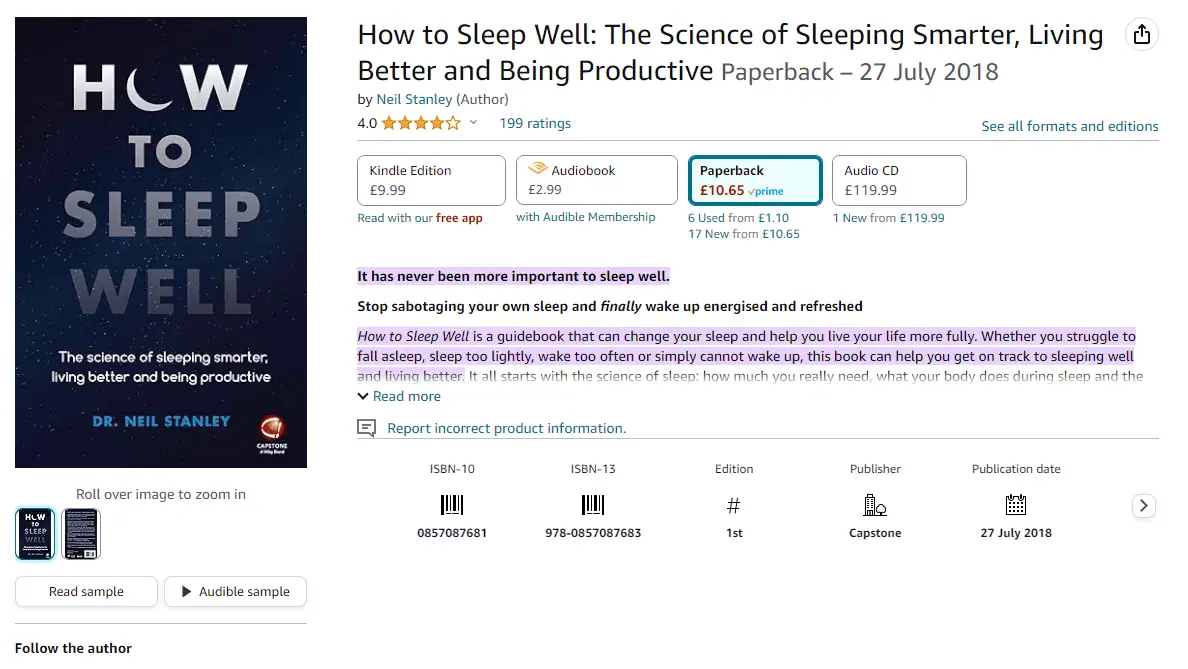Click the Audible logo in Audiobook option
Viewport: 1188px width, 669px height.
(538, 168)
